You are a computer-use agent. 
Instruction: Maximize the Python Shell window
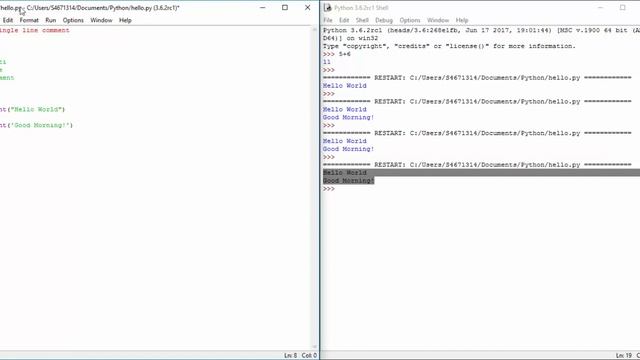622,8
